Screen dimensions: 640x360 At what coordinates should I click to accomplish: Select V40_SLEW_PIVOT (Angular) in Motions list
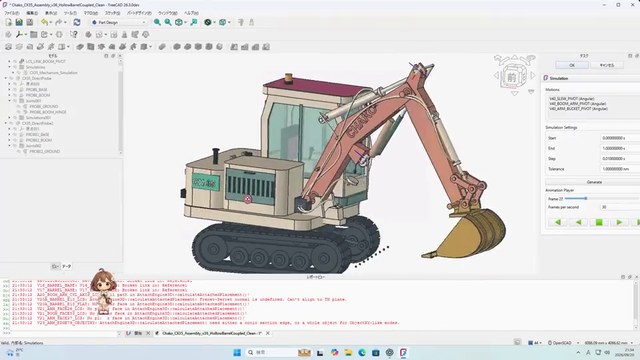[571, 99]
